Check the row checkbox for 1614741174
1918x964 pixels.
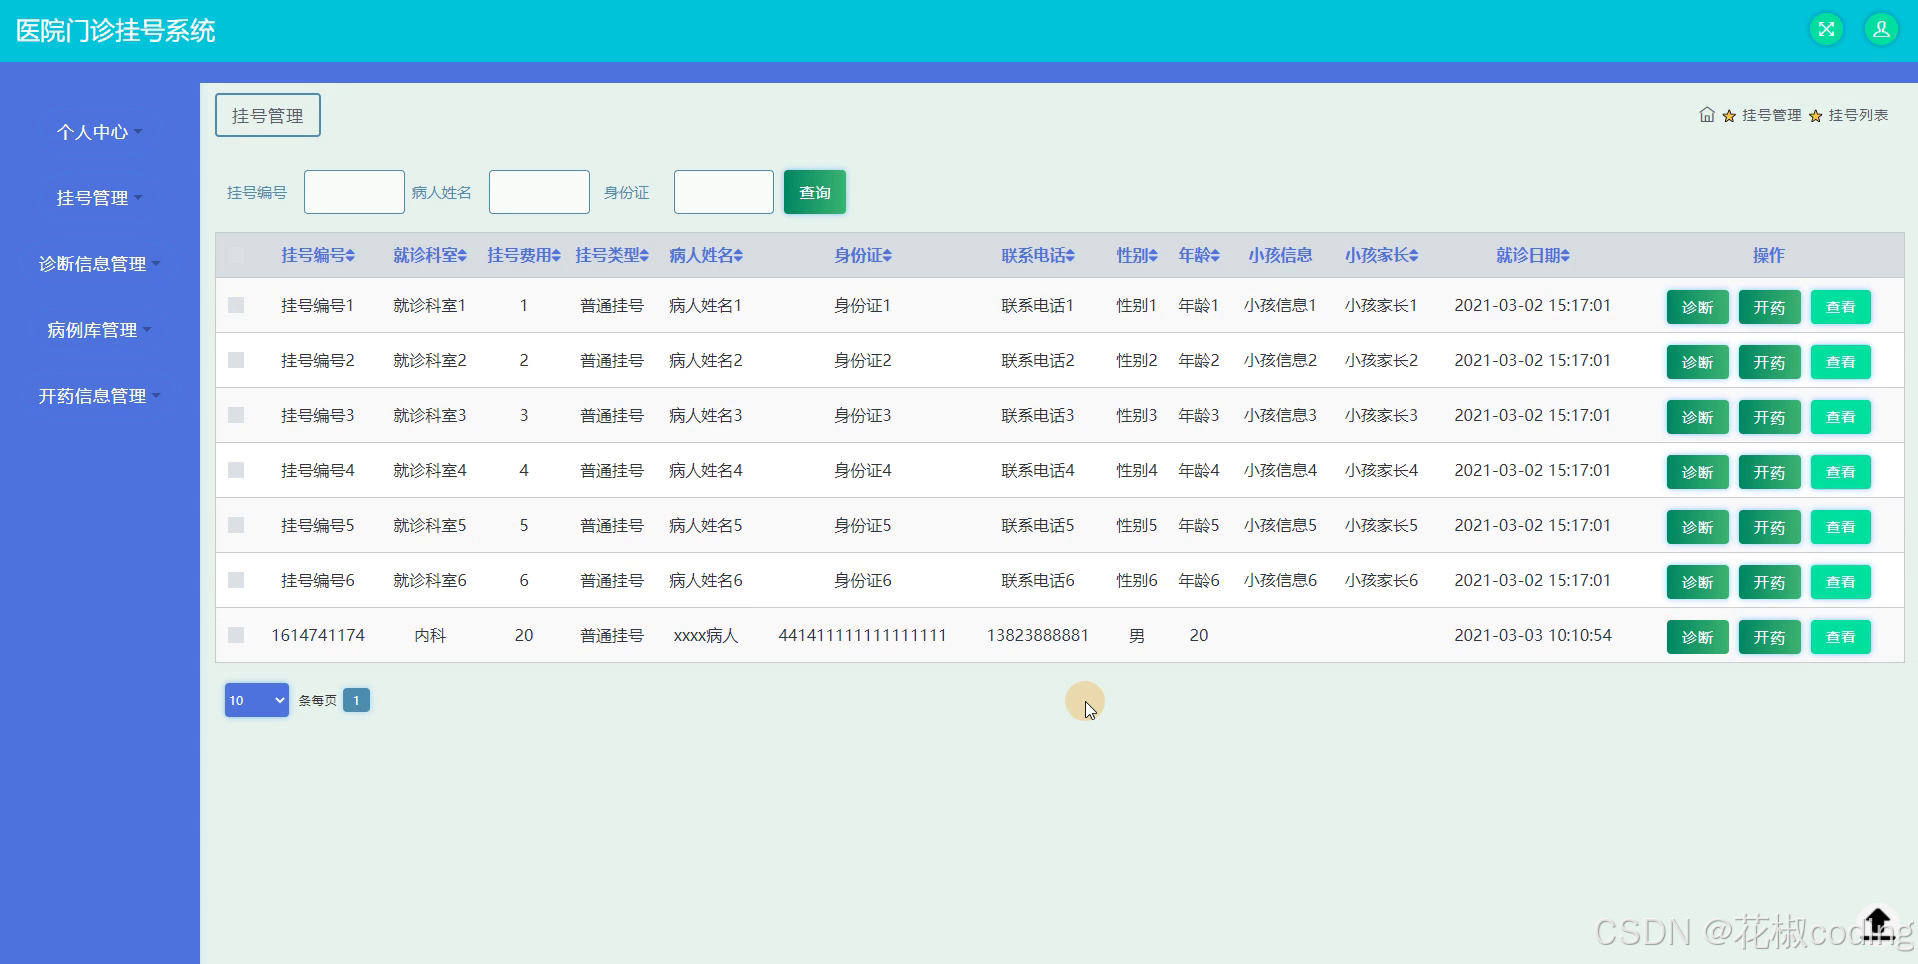click(236, 635)
